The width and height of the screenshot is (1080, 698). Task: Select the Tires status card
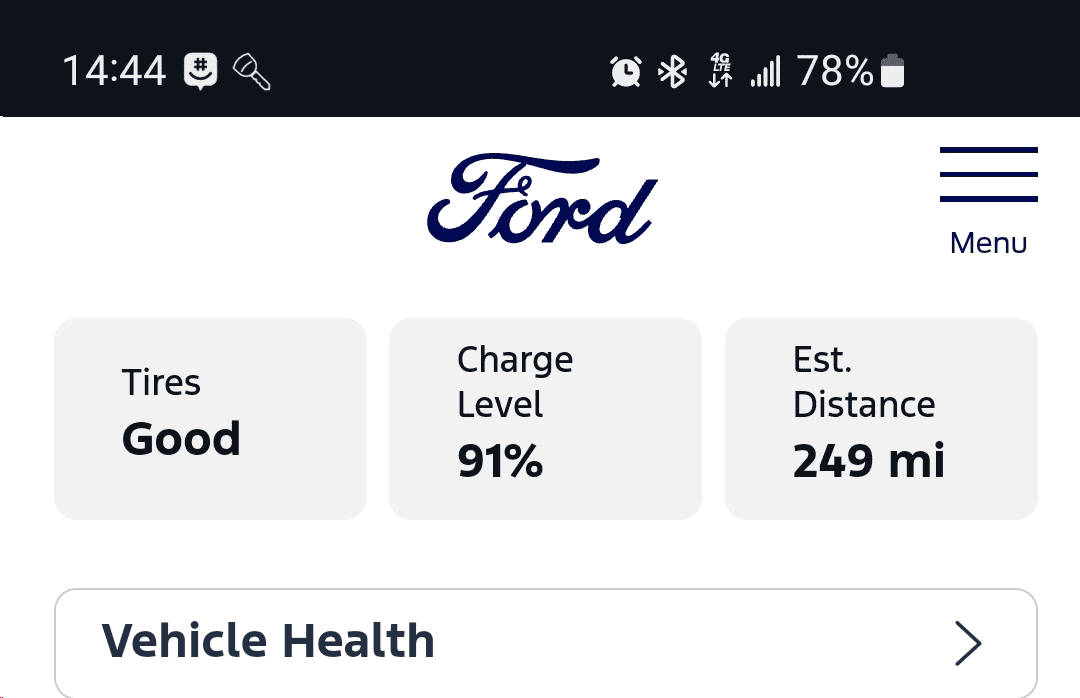point(210,418)
